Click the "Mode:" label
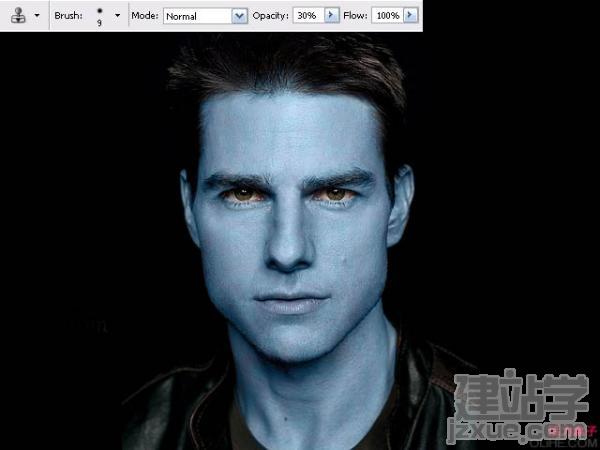 145,16
